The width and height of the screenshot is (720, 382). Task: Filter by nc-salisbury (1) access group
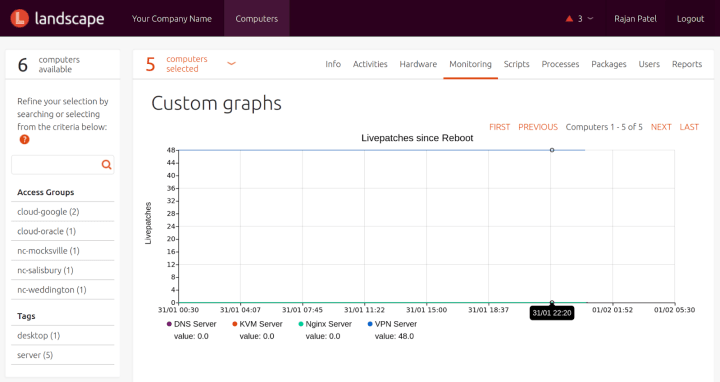click(45, 270)
